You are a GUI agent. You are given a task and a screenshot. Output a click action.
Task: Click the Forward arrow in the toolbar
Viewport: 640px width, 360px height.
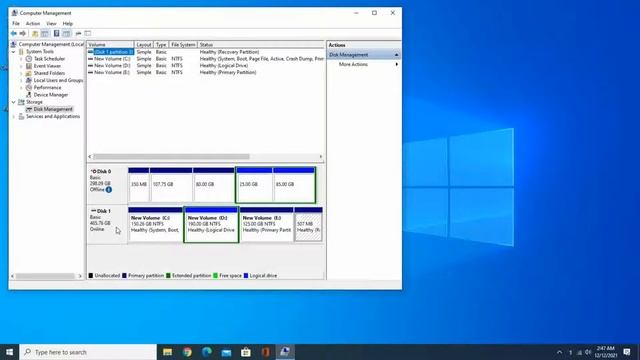coord(23,33)
